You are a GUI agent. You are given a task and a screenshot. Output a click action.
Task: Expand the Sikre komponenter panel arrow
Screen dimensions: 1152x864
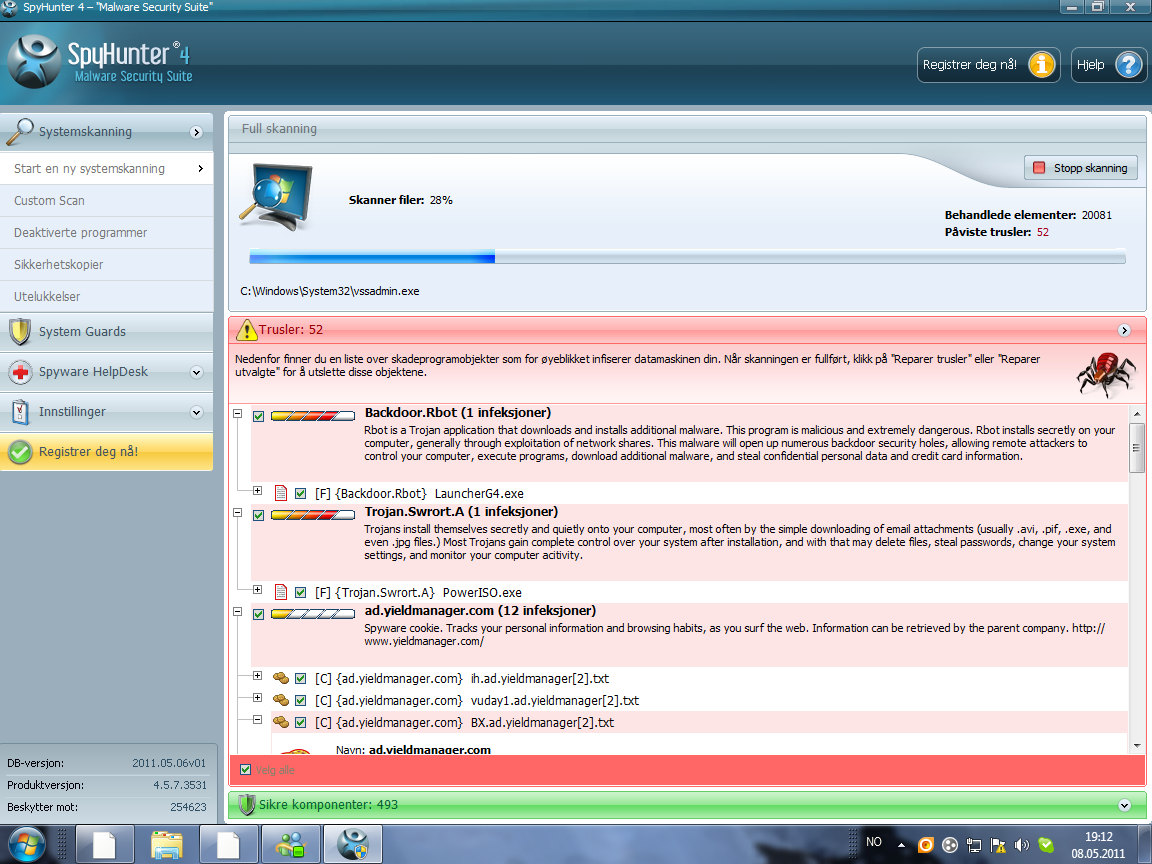(x=1124, y=805)
